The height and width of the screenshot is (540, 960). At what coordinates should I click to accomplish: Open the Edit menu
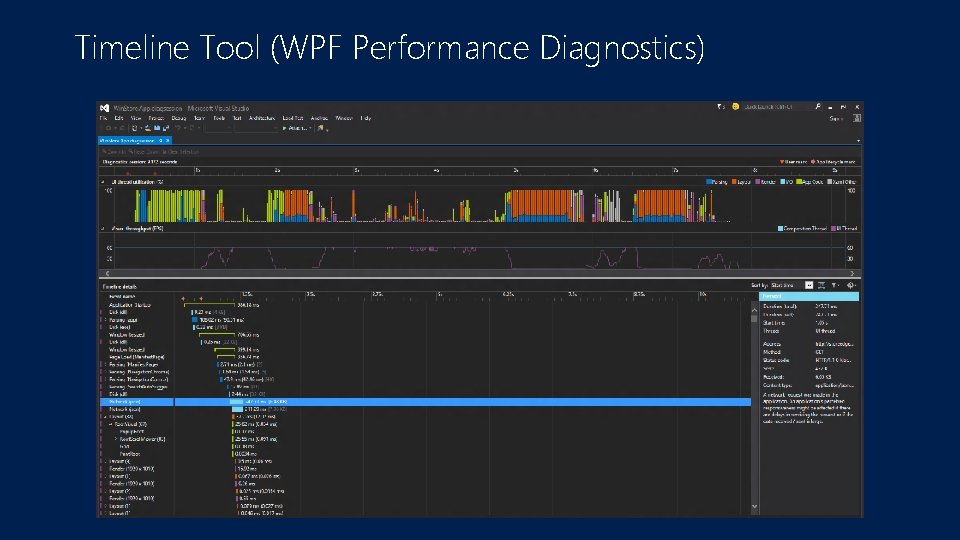[119, 118]
